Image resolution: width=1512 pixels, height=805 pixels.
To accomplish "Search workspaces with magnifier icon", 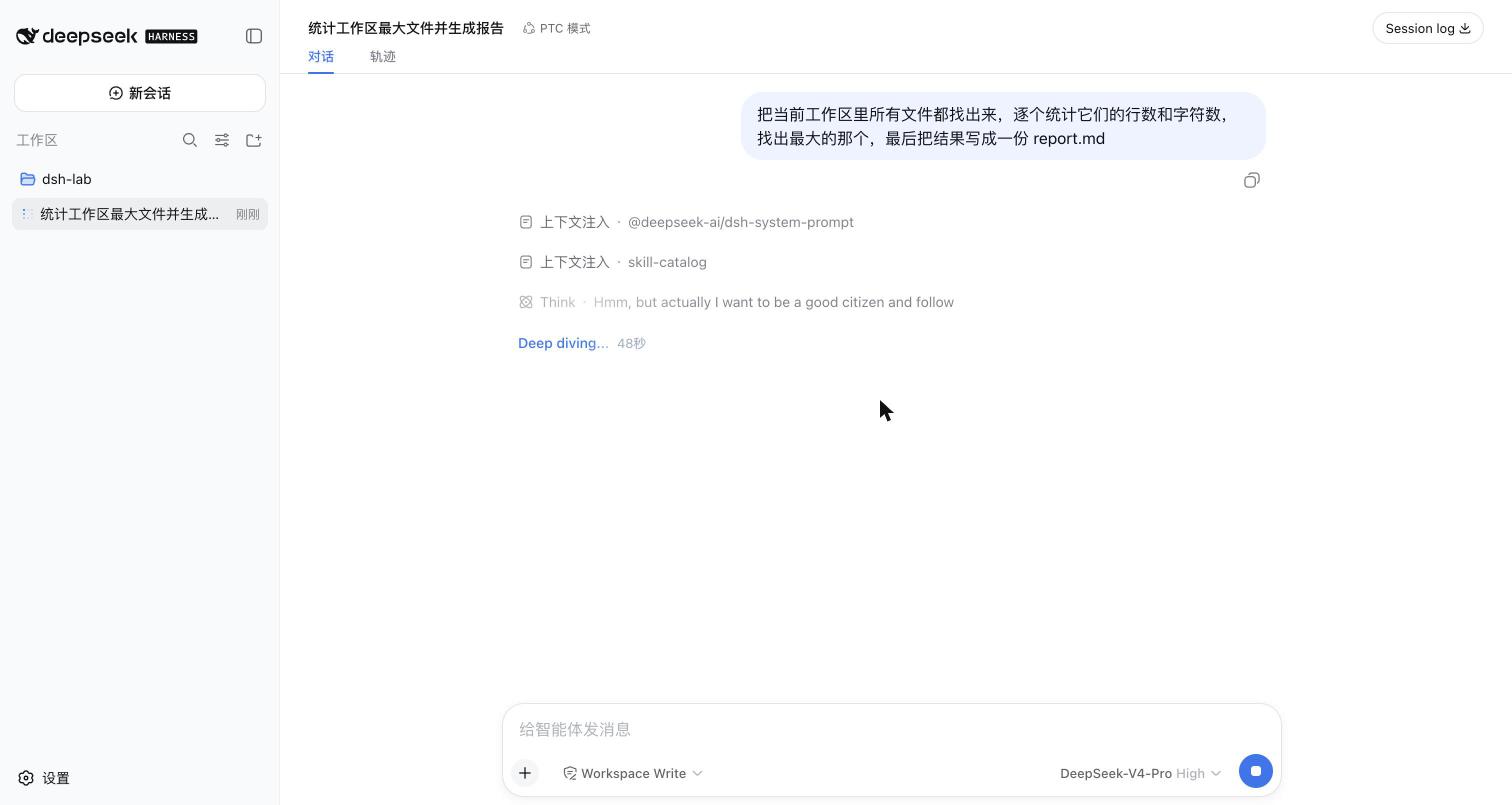I will coord(190,140).
